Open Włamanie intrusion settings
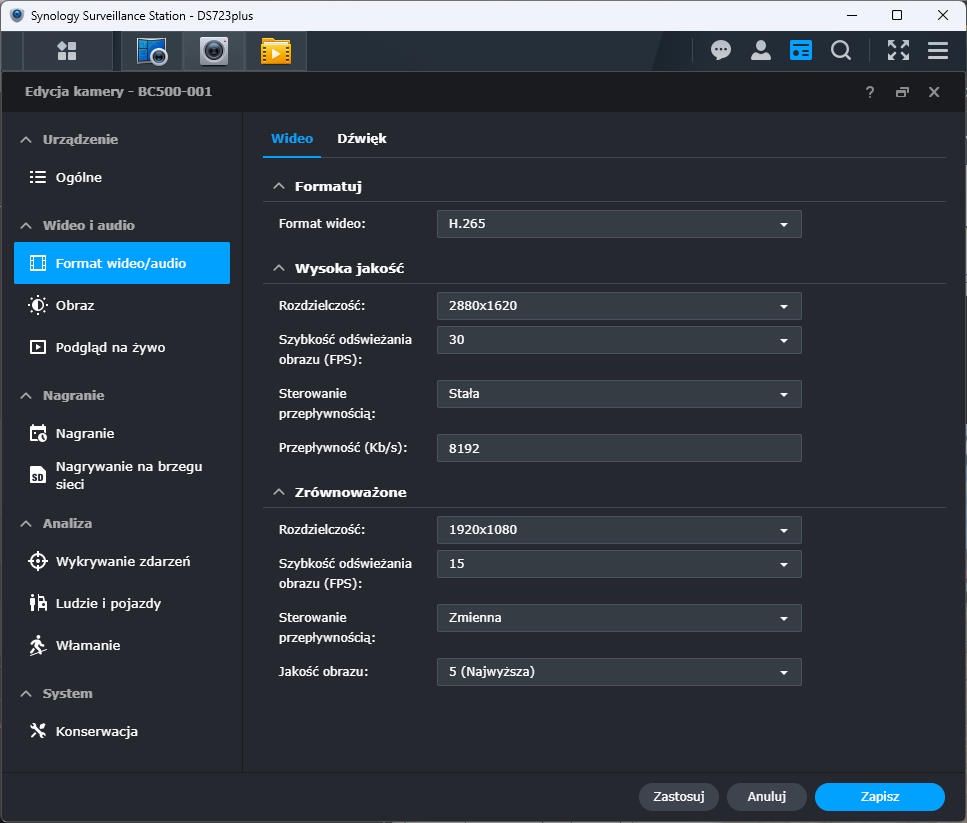This screenshot has width=967, height=823. 121,645
